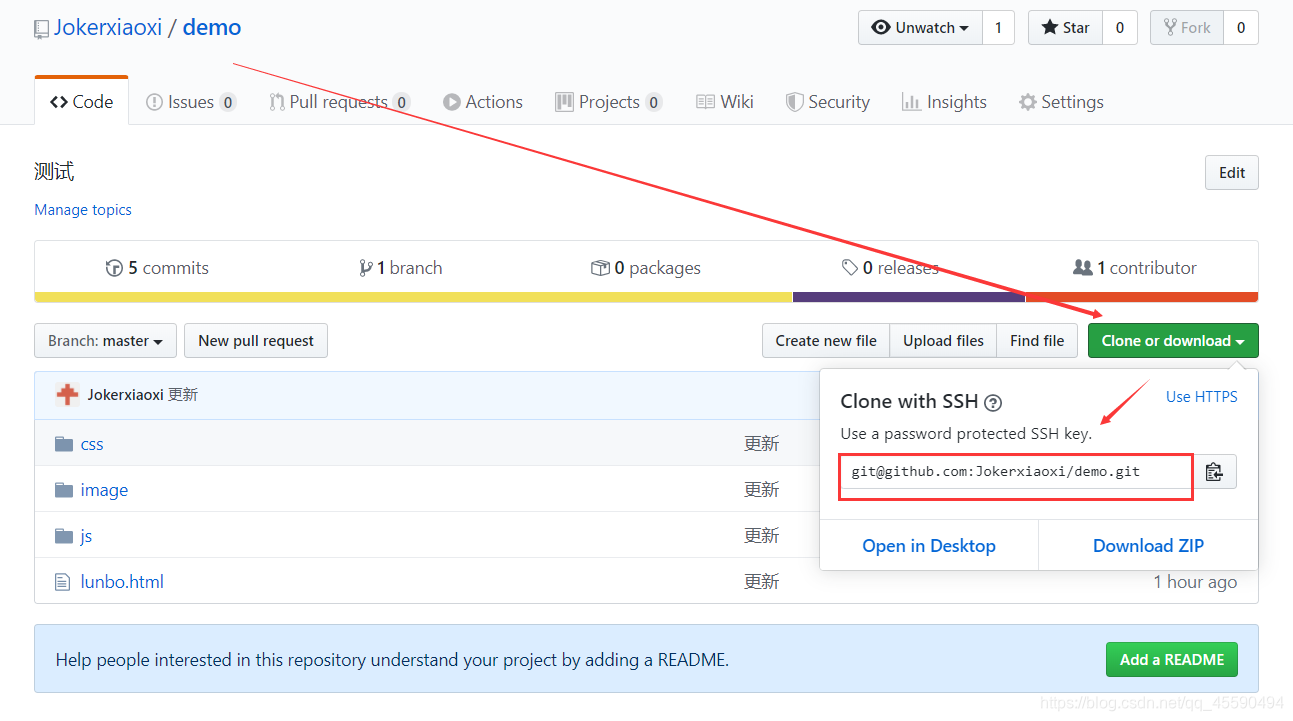Screen dimensions: 1293x721
Task: Click the Find file button
Action: click(1037, 341)
